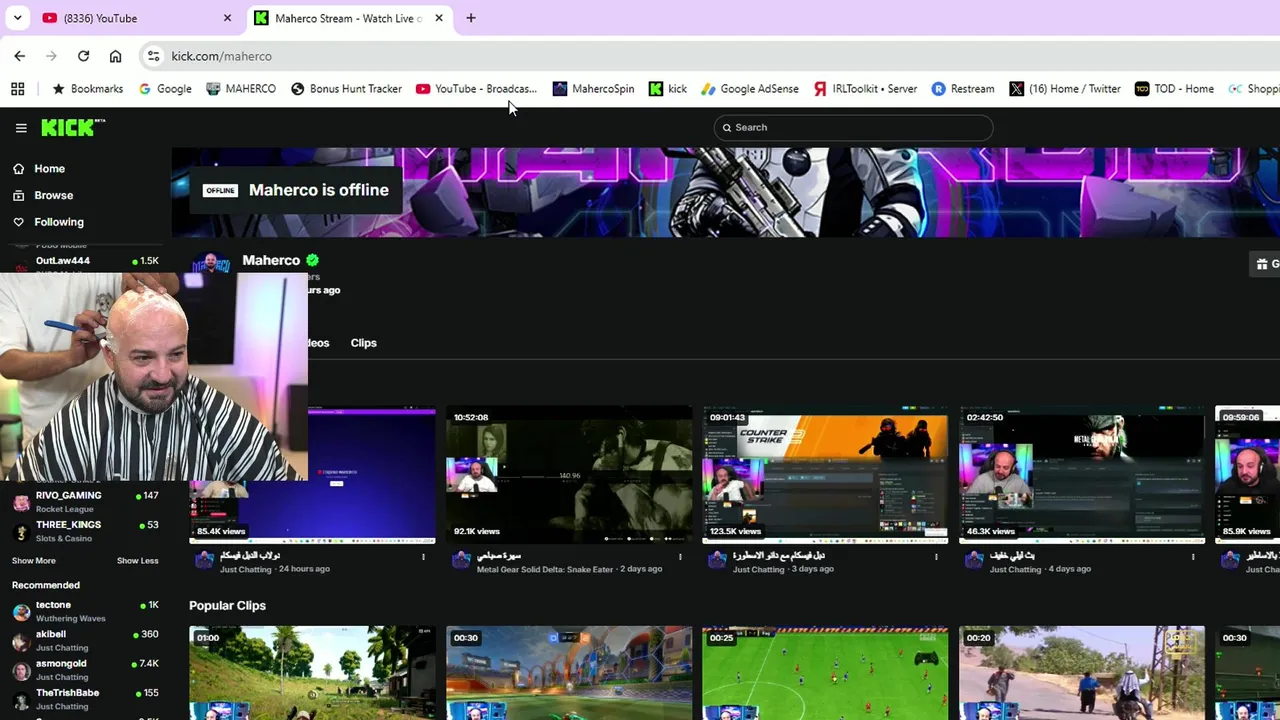Viewport: 1280px width, 720px height.
Task: Open the 02:42:50 video thumbnail
Action: coord(1082,475)
